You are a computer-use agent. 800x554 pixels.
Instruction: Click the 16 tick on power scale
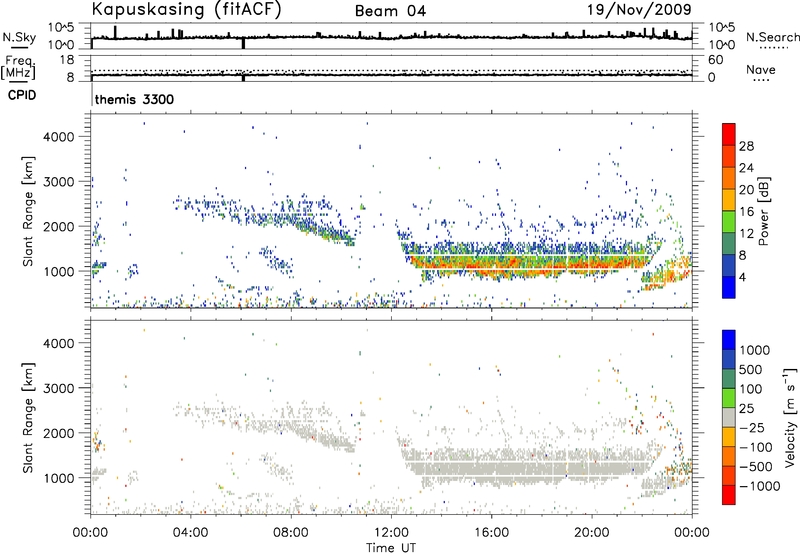pos(746,212)
